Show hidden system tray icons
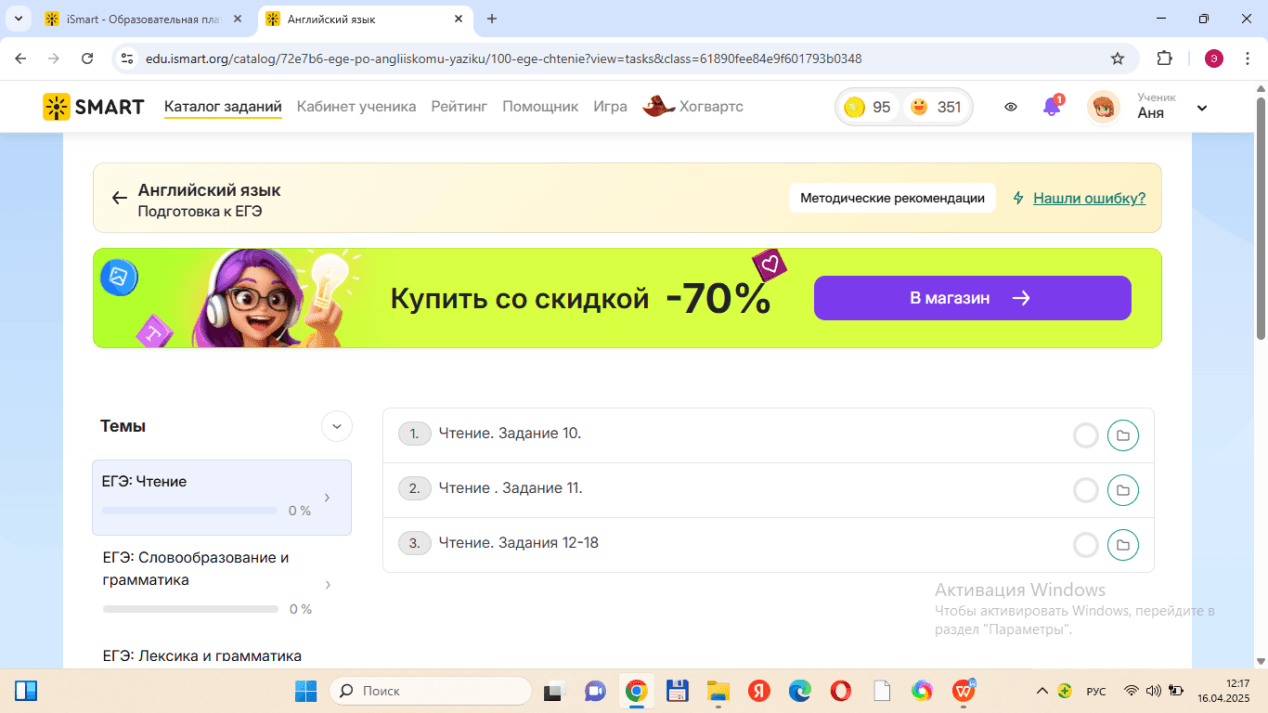Image resolution: width=1268 pixels, height=713 pixels. click(x=1042, y=691)
